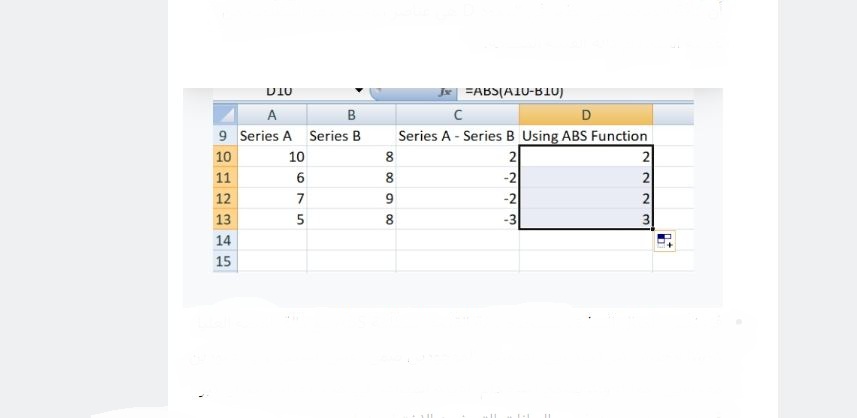Click the 'Using ABS Function' cell
The height and width of the screenshot is (418, 857).
pyautogui.click(x=585, y=135)
